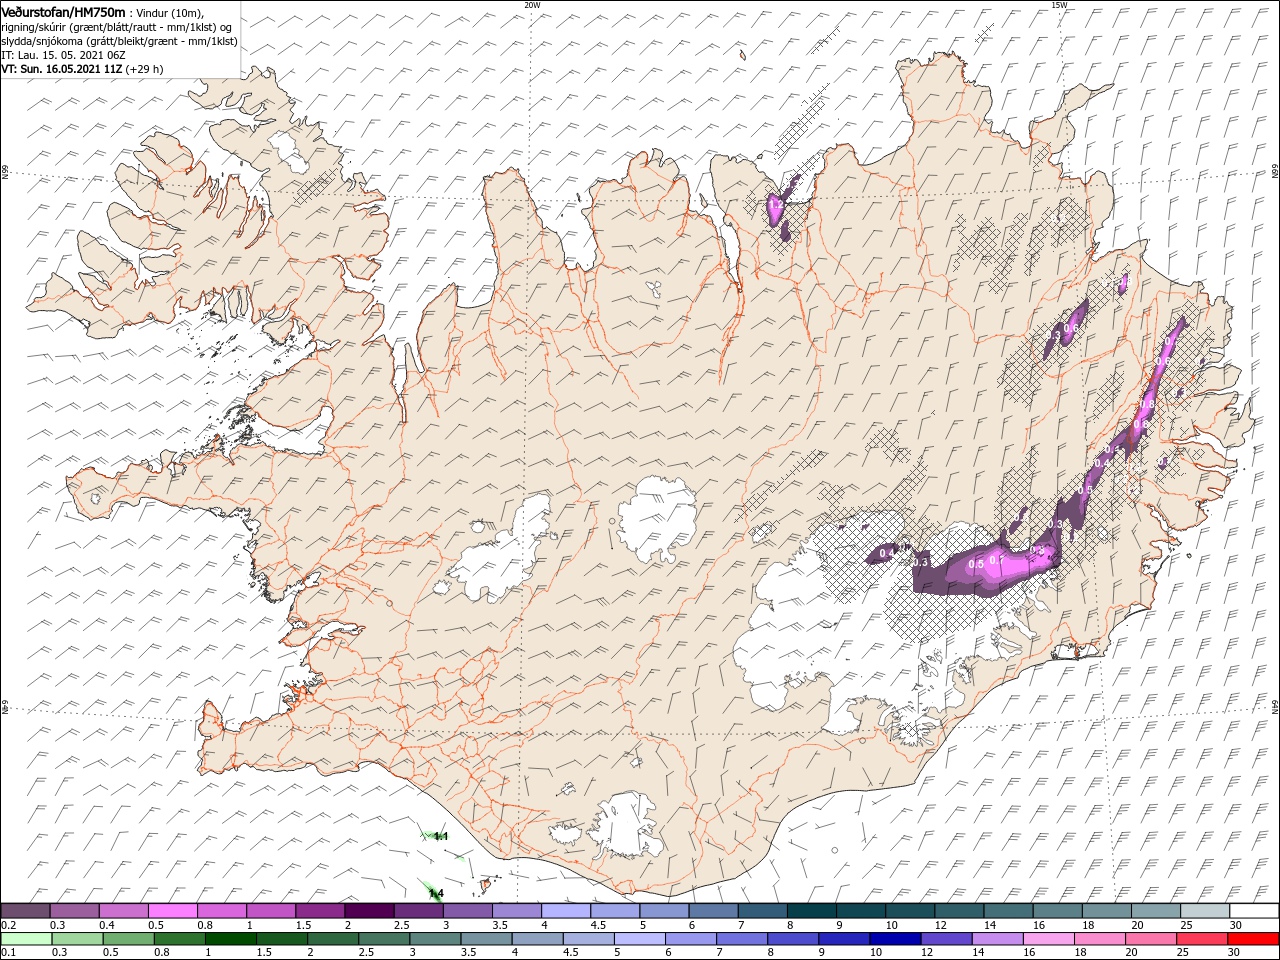The width and height of the screenshot is (1280, 960).
Task: Click the 30 label on the bottom legend
Action: (x=1234, y=953)
